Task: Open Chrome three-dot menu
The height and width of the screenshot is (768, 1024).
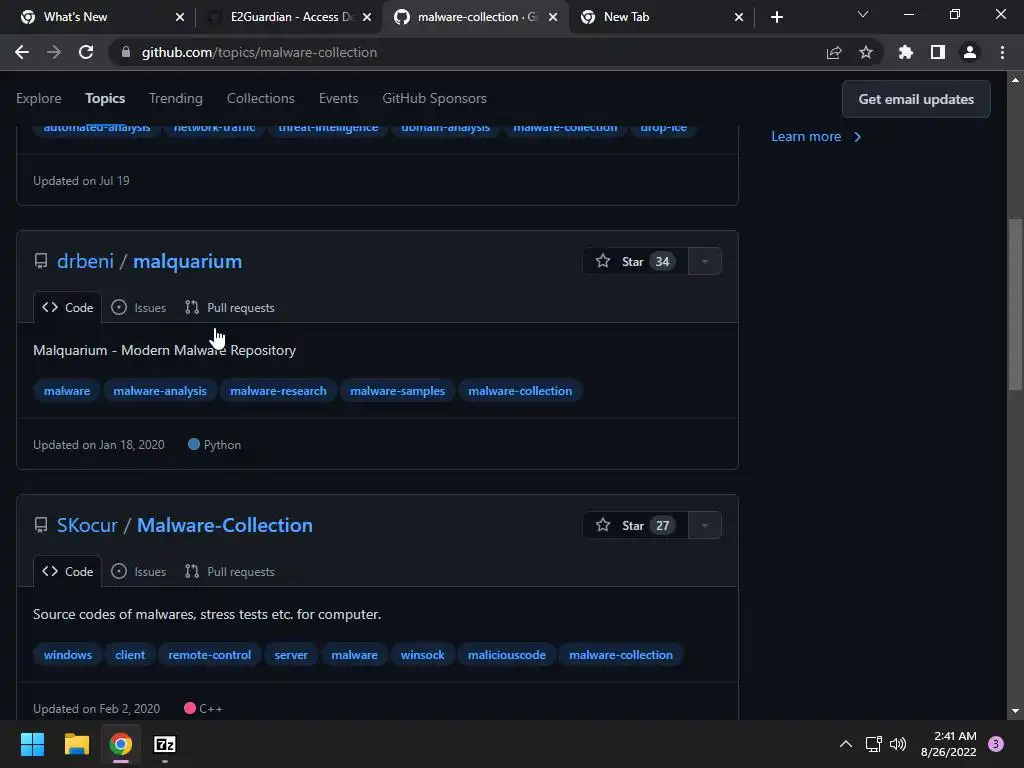Action: point(1002,52)
